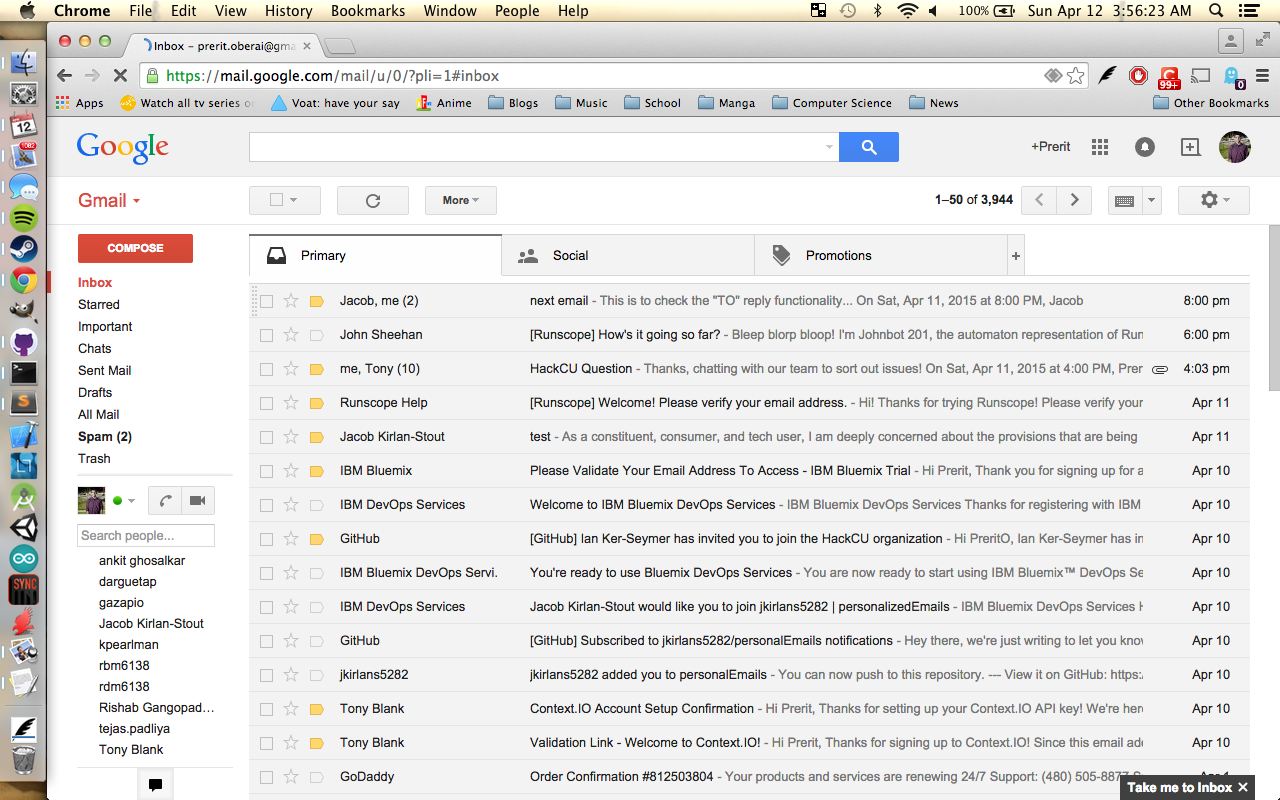
Task: Compose a new email
Action: coord(135,248)
